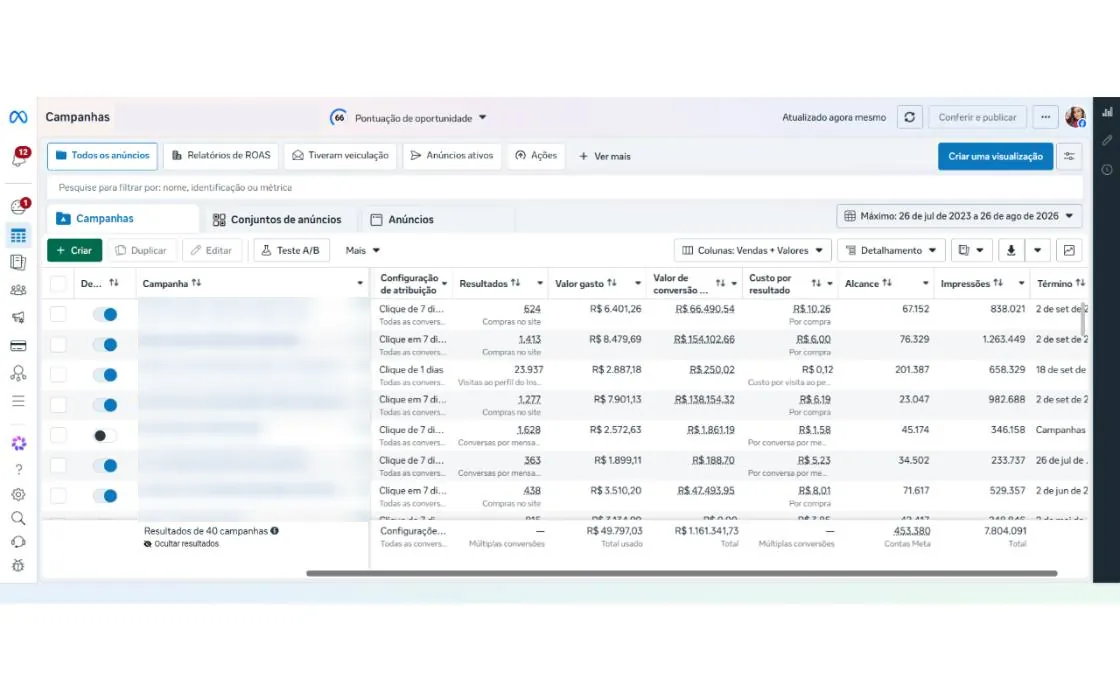The height and width of the screenshot is (700, 1120).
Task: Select the Relatórios de ROAS view
Action: click(221, 156)
